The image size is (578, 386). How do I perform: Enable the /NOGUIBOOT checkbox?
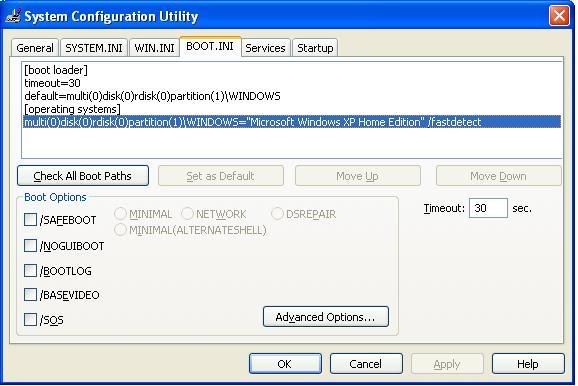tap(30, 245)
